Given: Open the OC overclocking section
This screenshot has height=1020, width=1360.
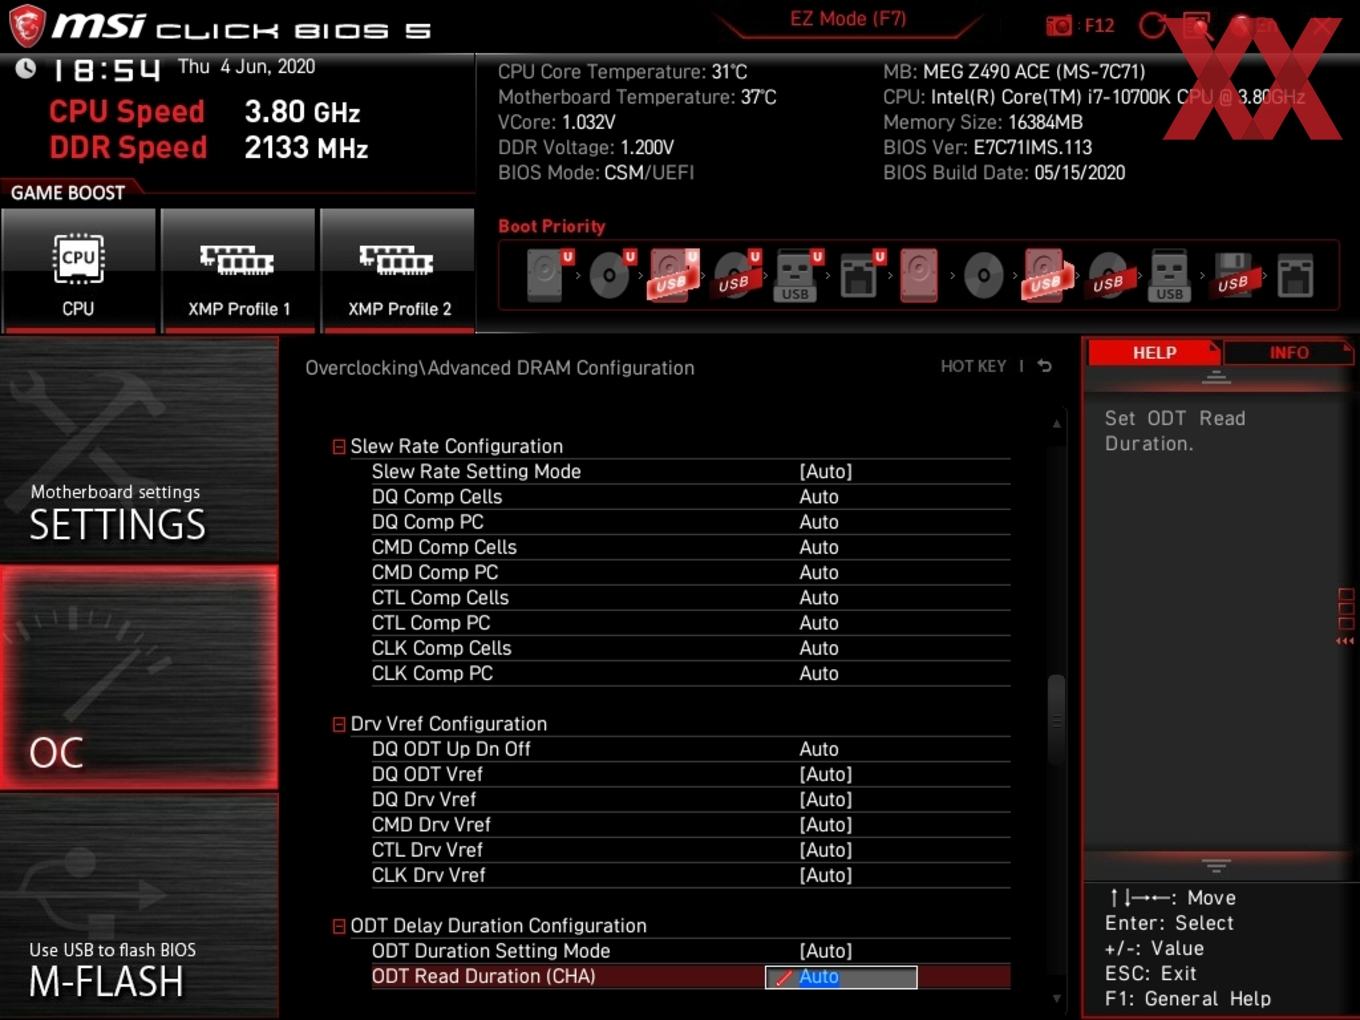Looking at the screenshot, I should pos(139,677).
